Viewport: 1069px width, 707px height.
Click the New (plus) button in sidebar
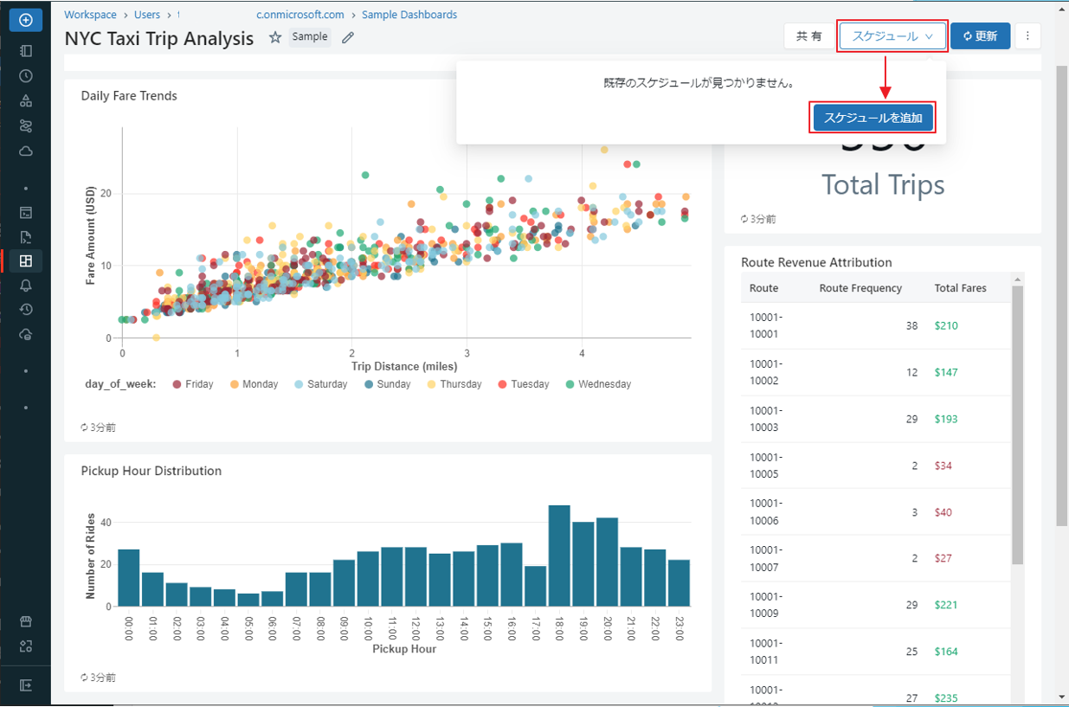(26, 20)
